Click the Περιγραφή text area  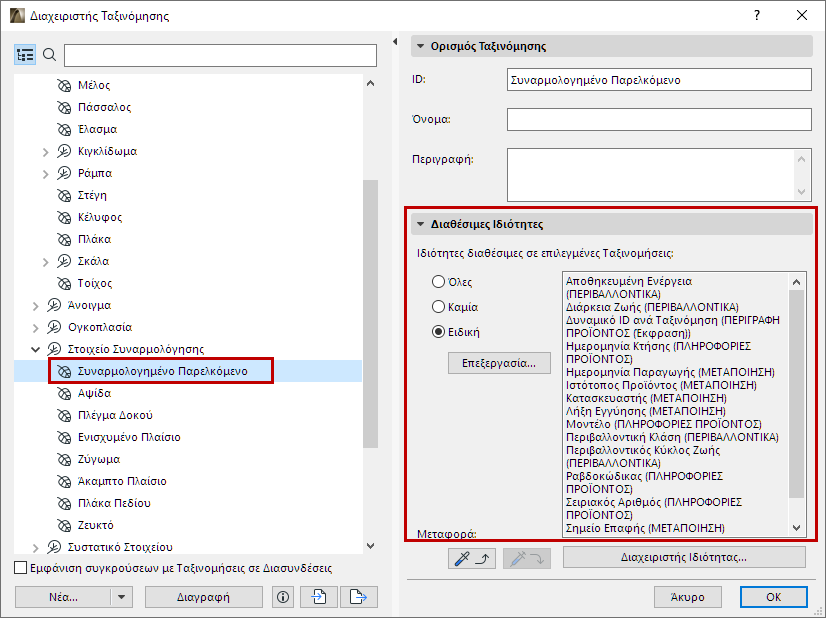point(651,175)
